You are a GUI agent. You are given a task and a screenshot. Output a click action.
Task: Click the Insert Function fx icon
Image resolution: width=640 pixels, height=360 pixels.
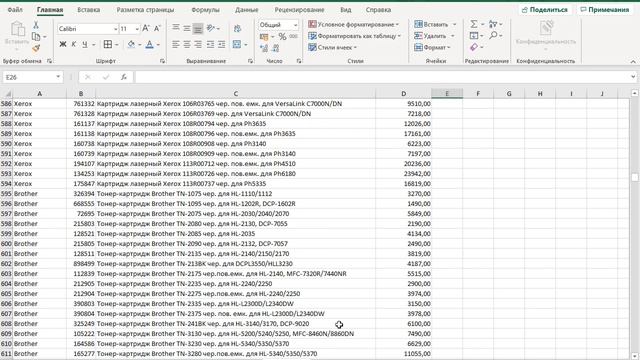coord(124,77)
